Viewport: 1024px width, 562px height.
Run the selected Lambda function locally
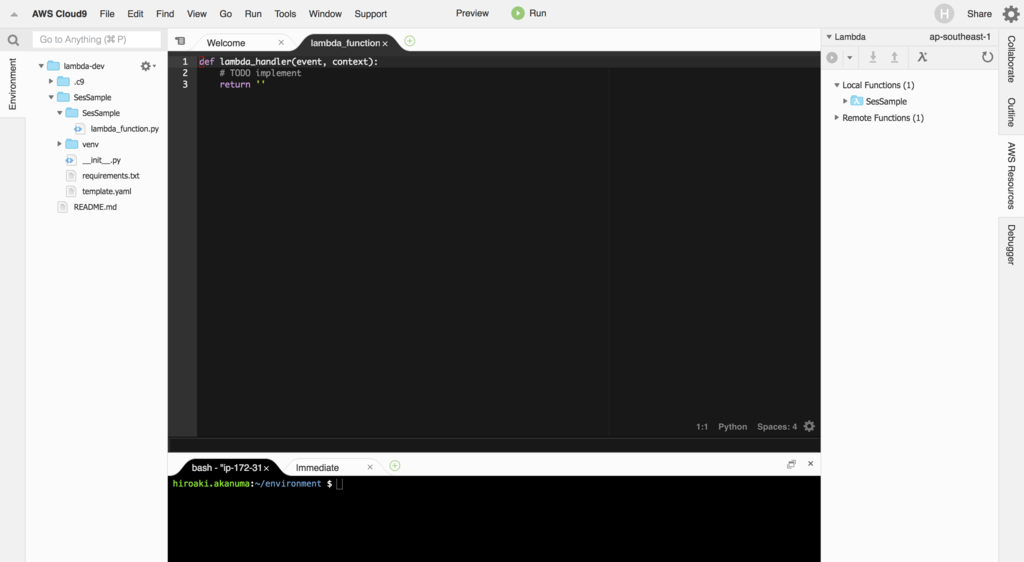tap(832, 57)
